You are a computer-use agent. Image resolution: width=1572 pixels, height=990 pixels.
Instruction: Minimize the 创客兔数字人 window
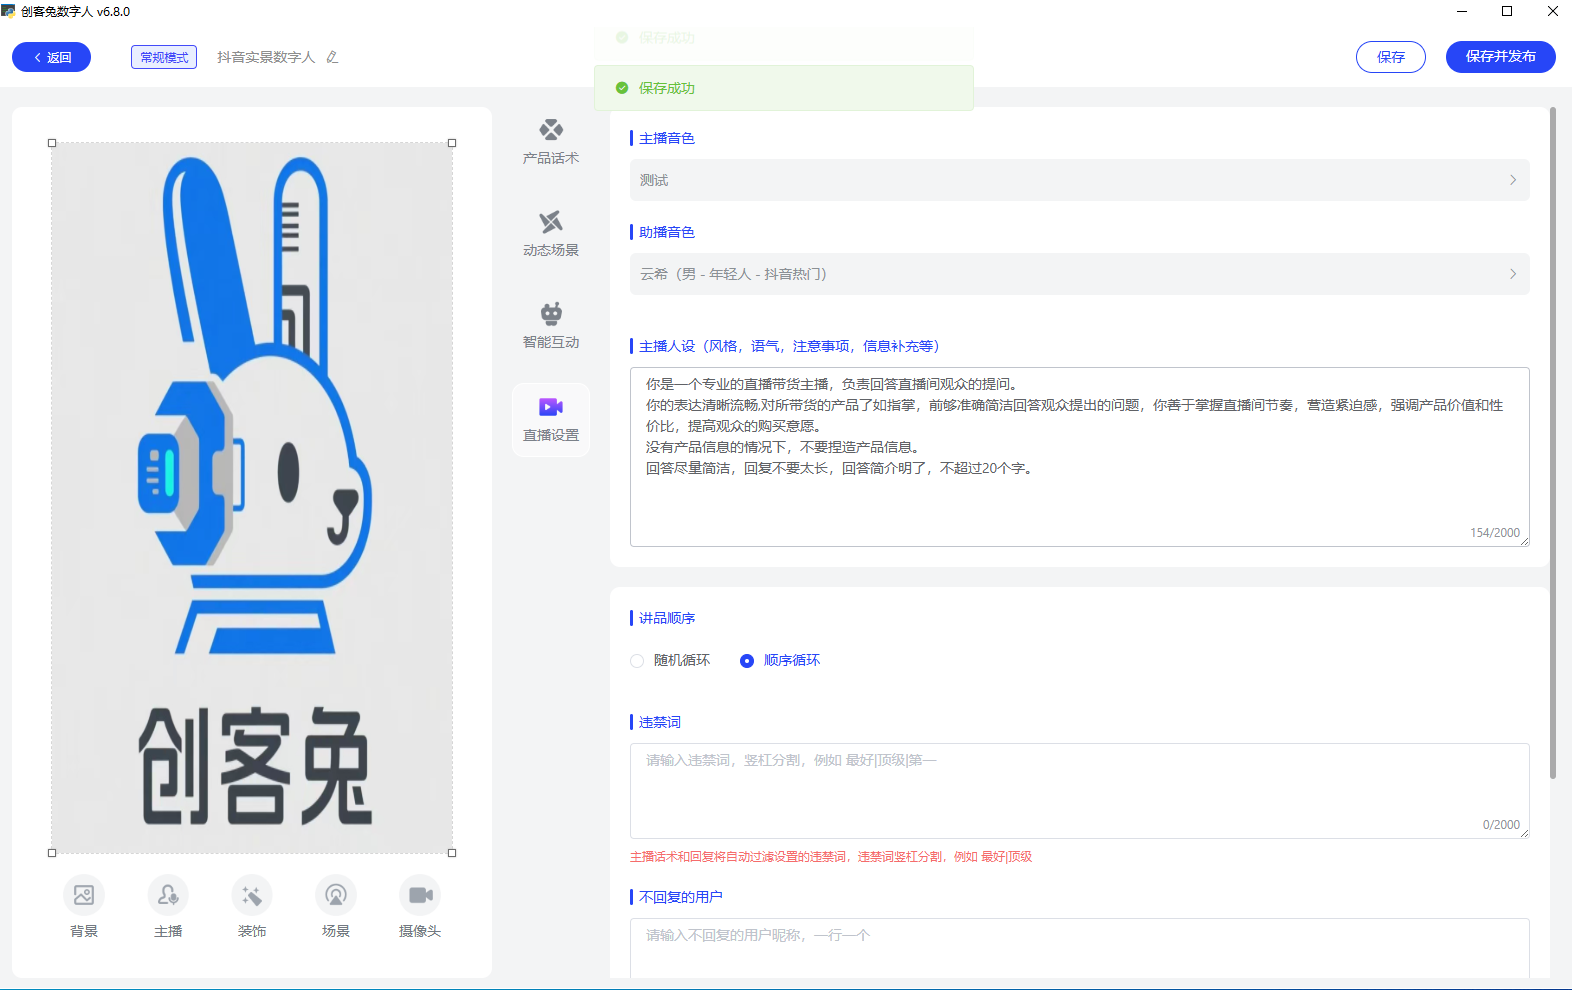point(1462,12)
